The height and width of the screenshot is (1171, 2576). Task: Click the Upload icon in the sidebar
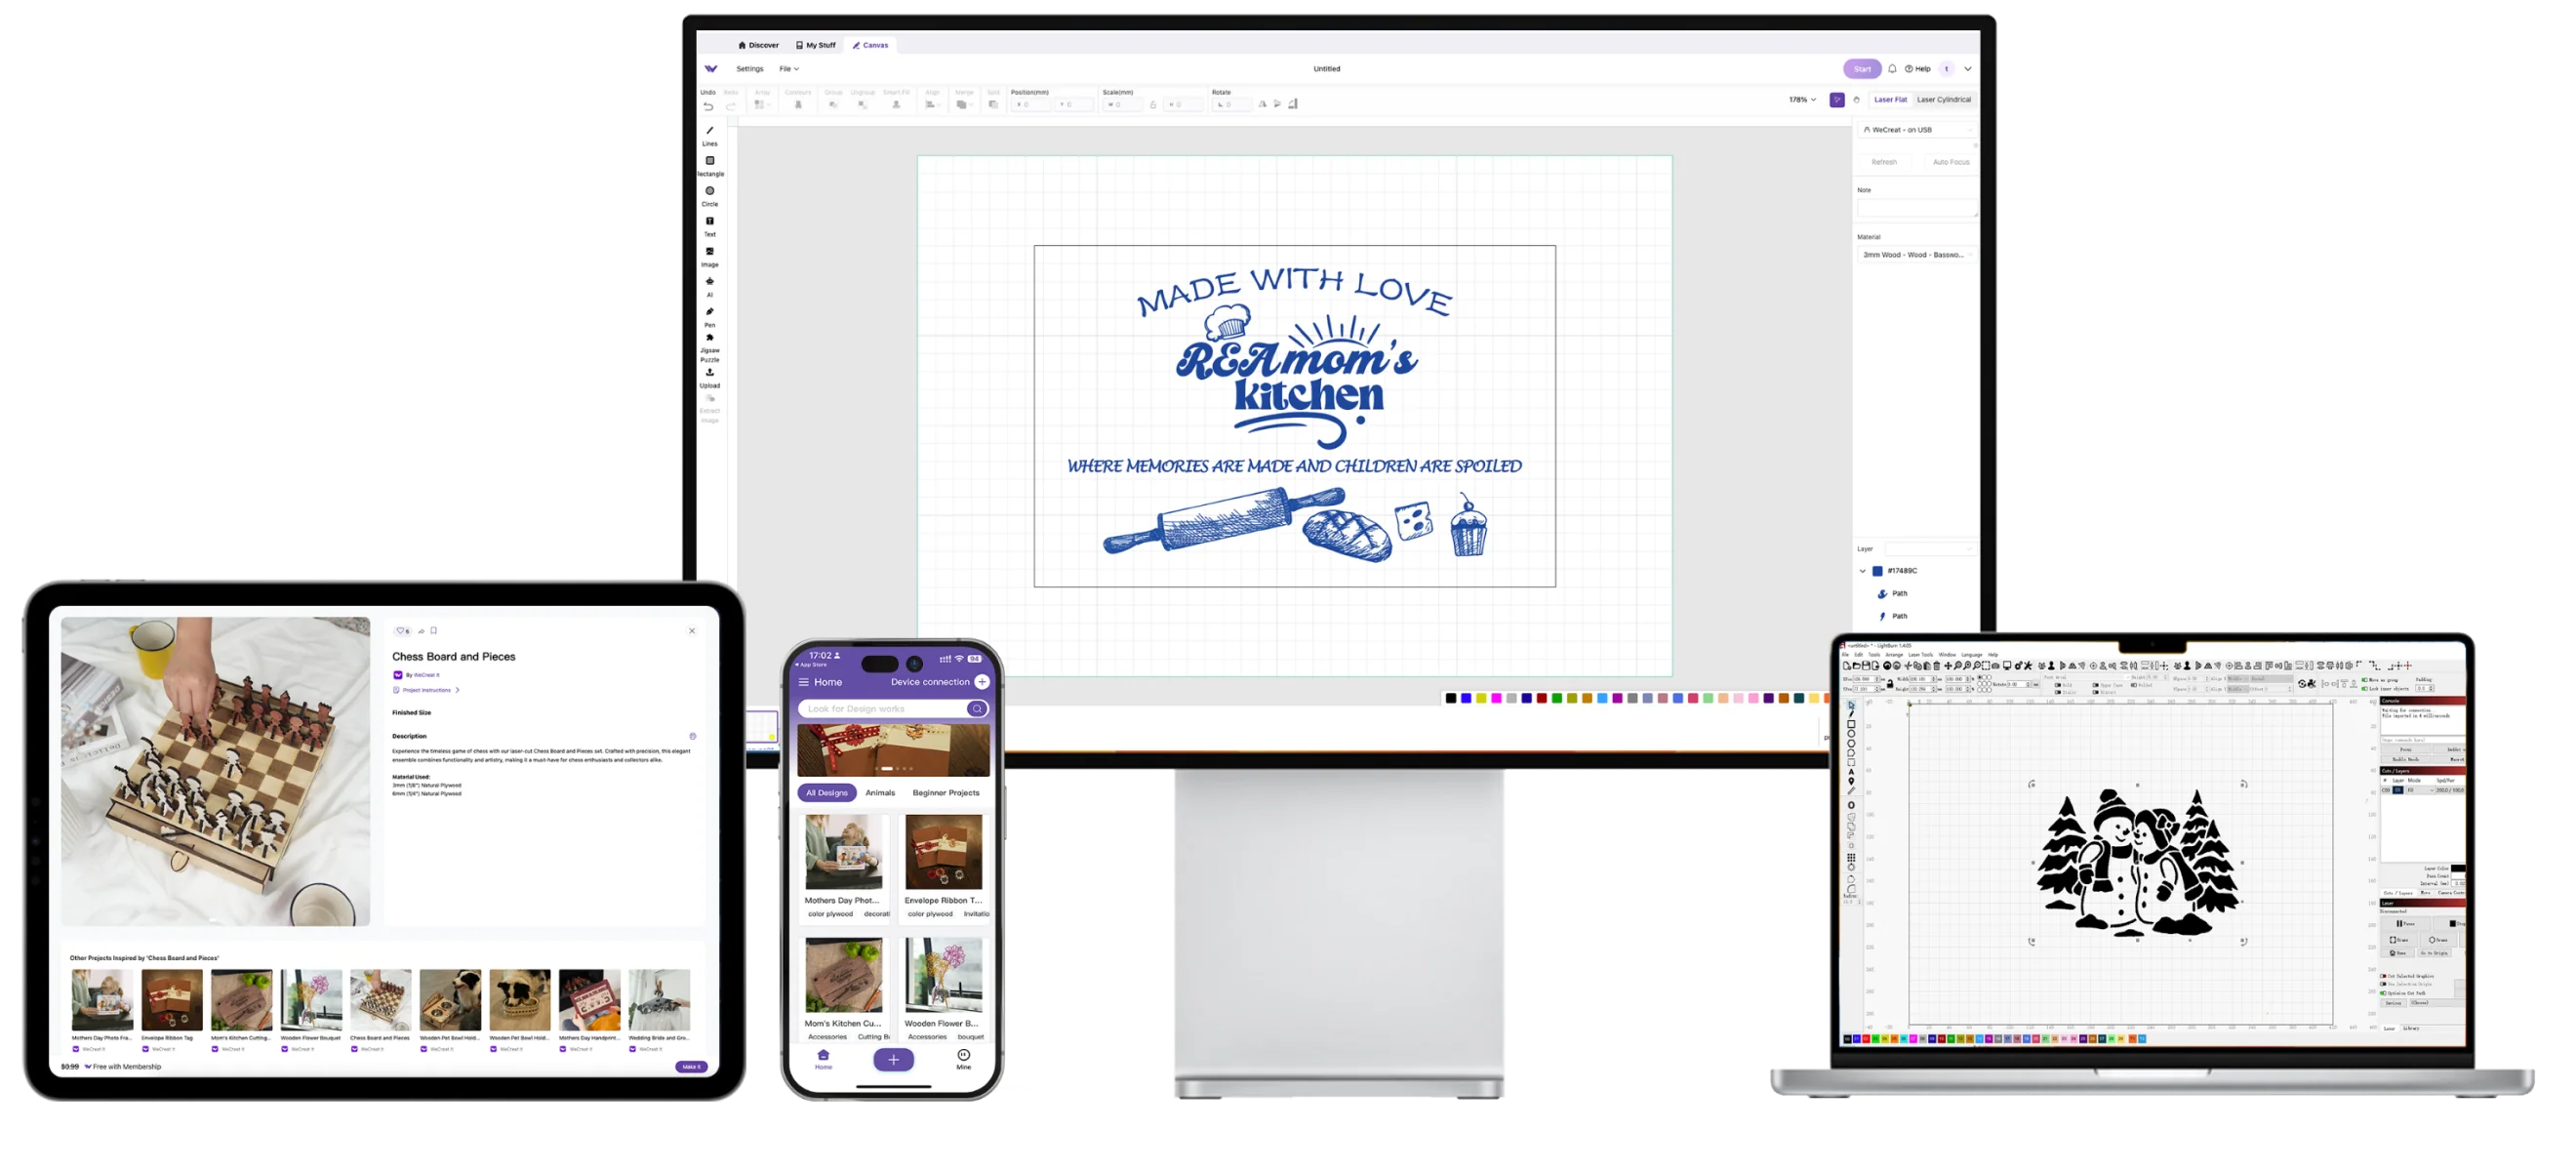click(710, 373)
